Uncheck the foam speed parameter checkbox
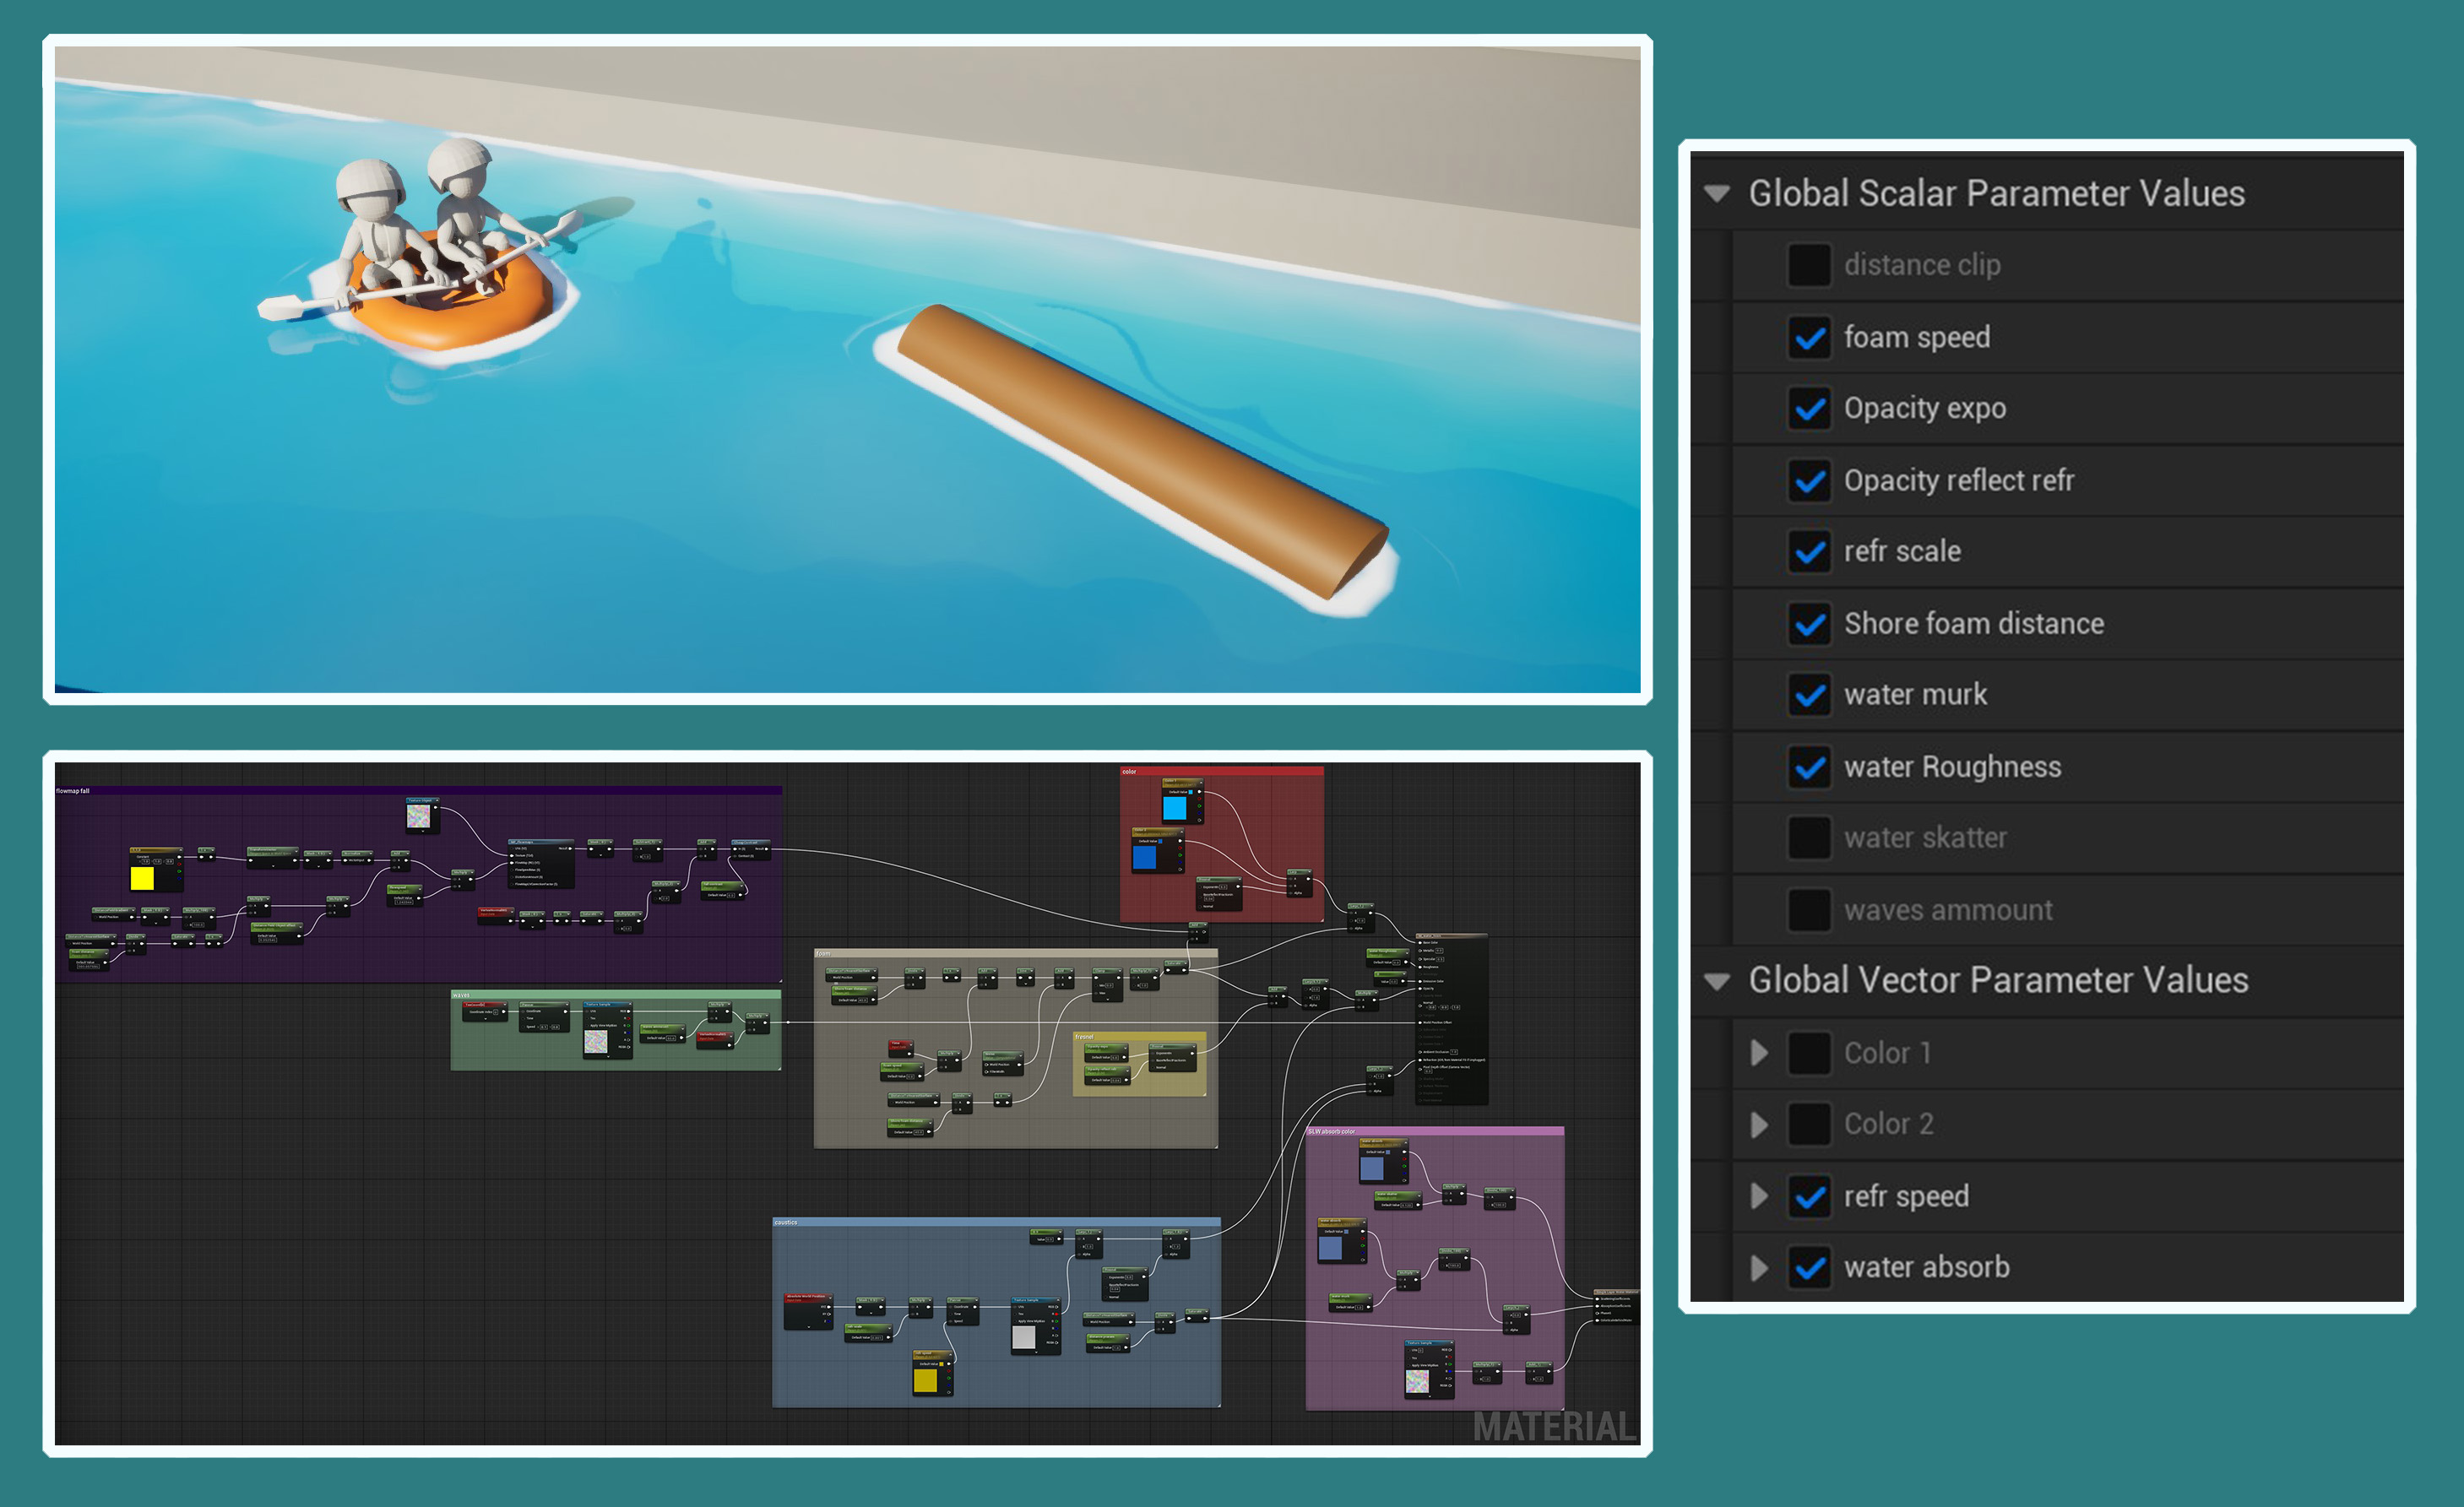This screenshot has width=2464, height=1507. pyautogui.click(x=1809, y=338)
